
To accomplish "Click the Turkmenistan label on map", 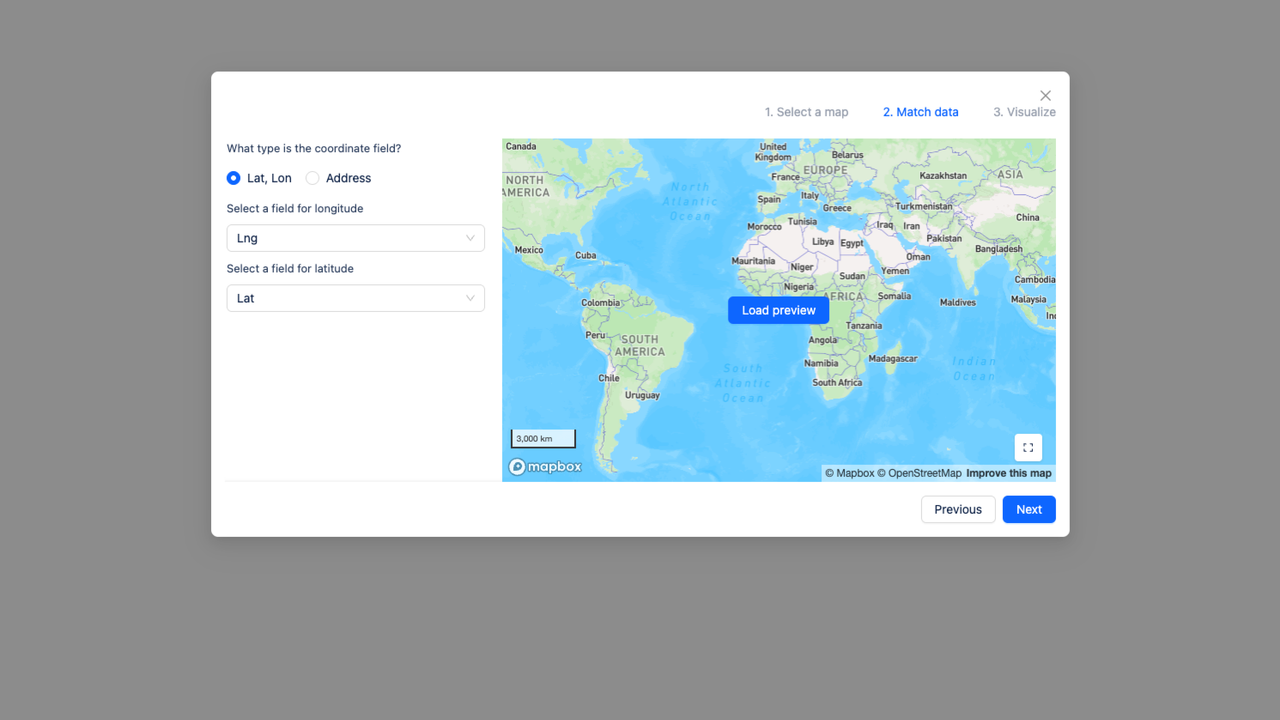I will coord(924,206).
